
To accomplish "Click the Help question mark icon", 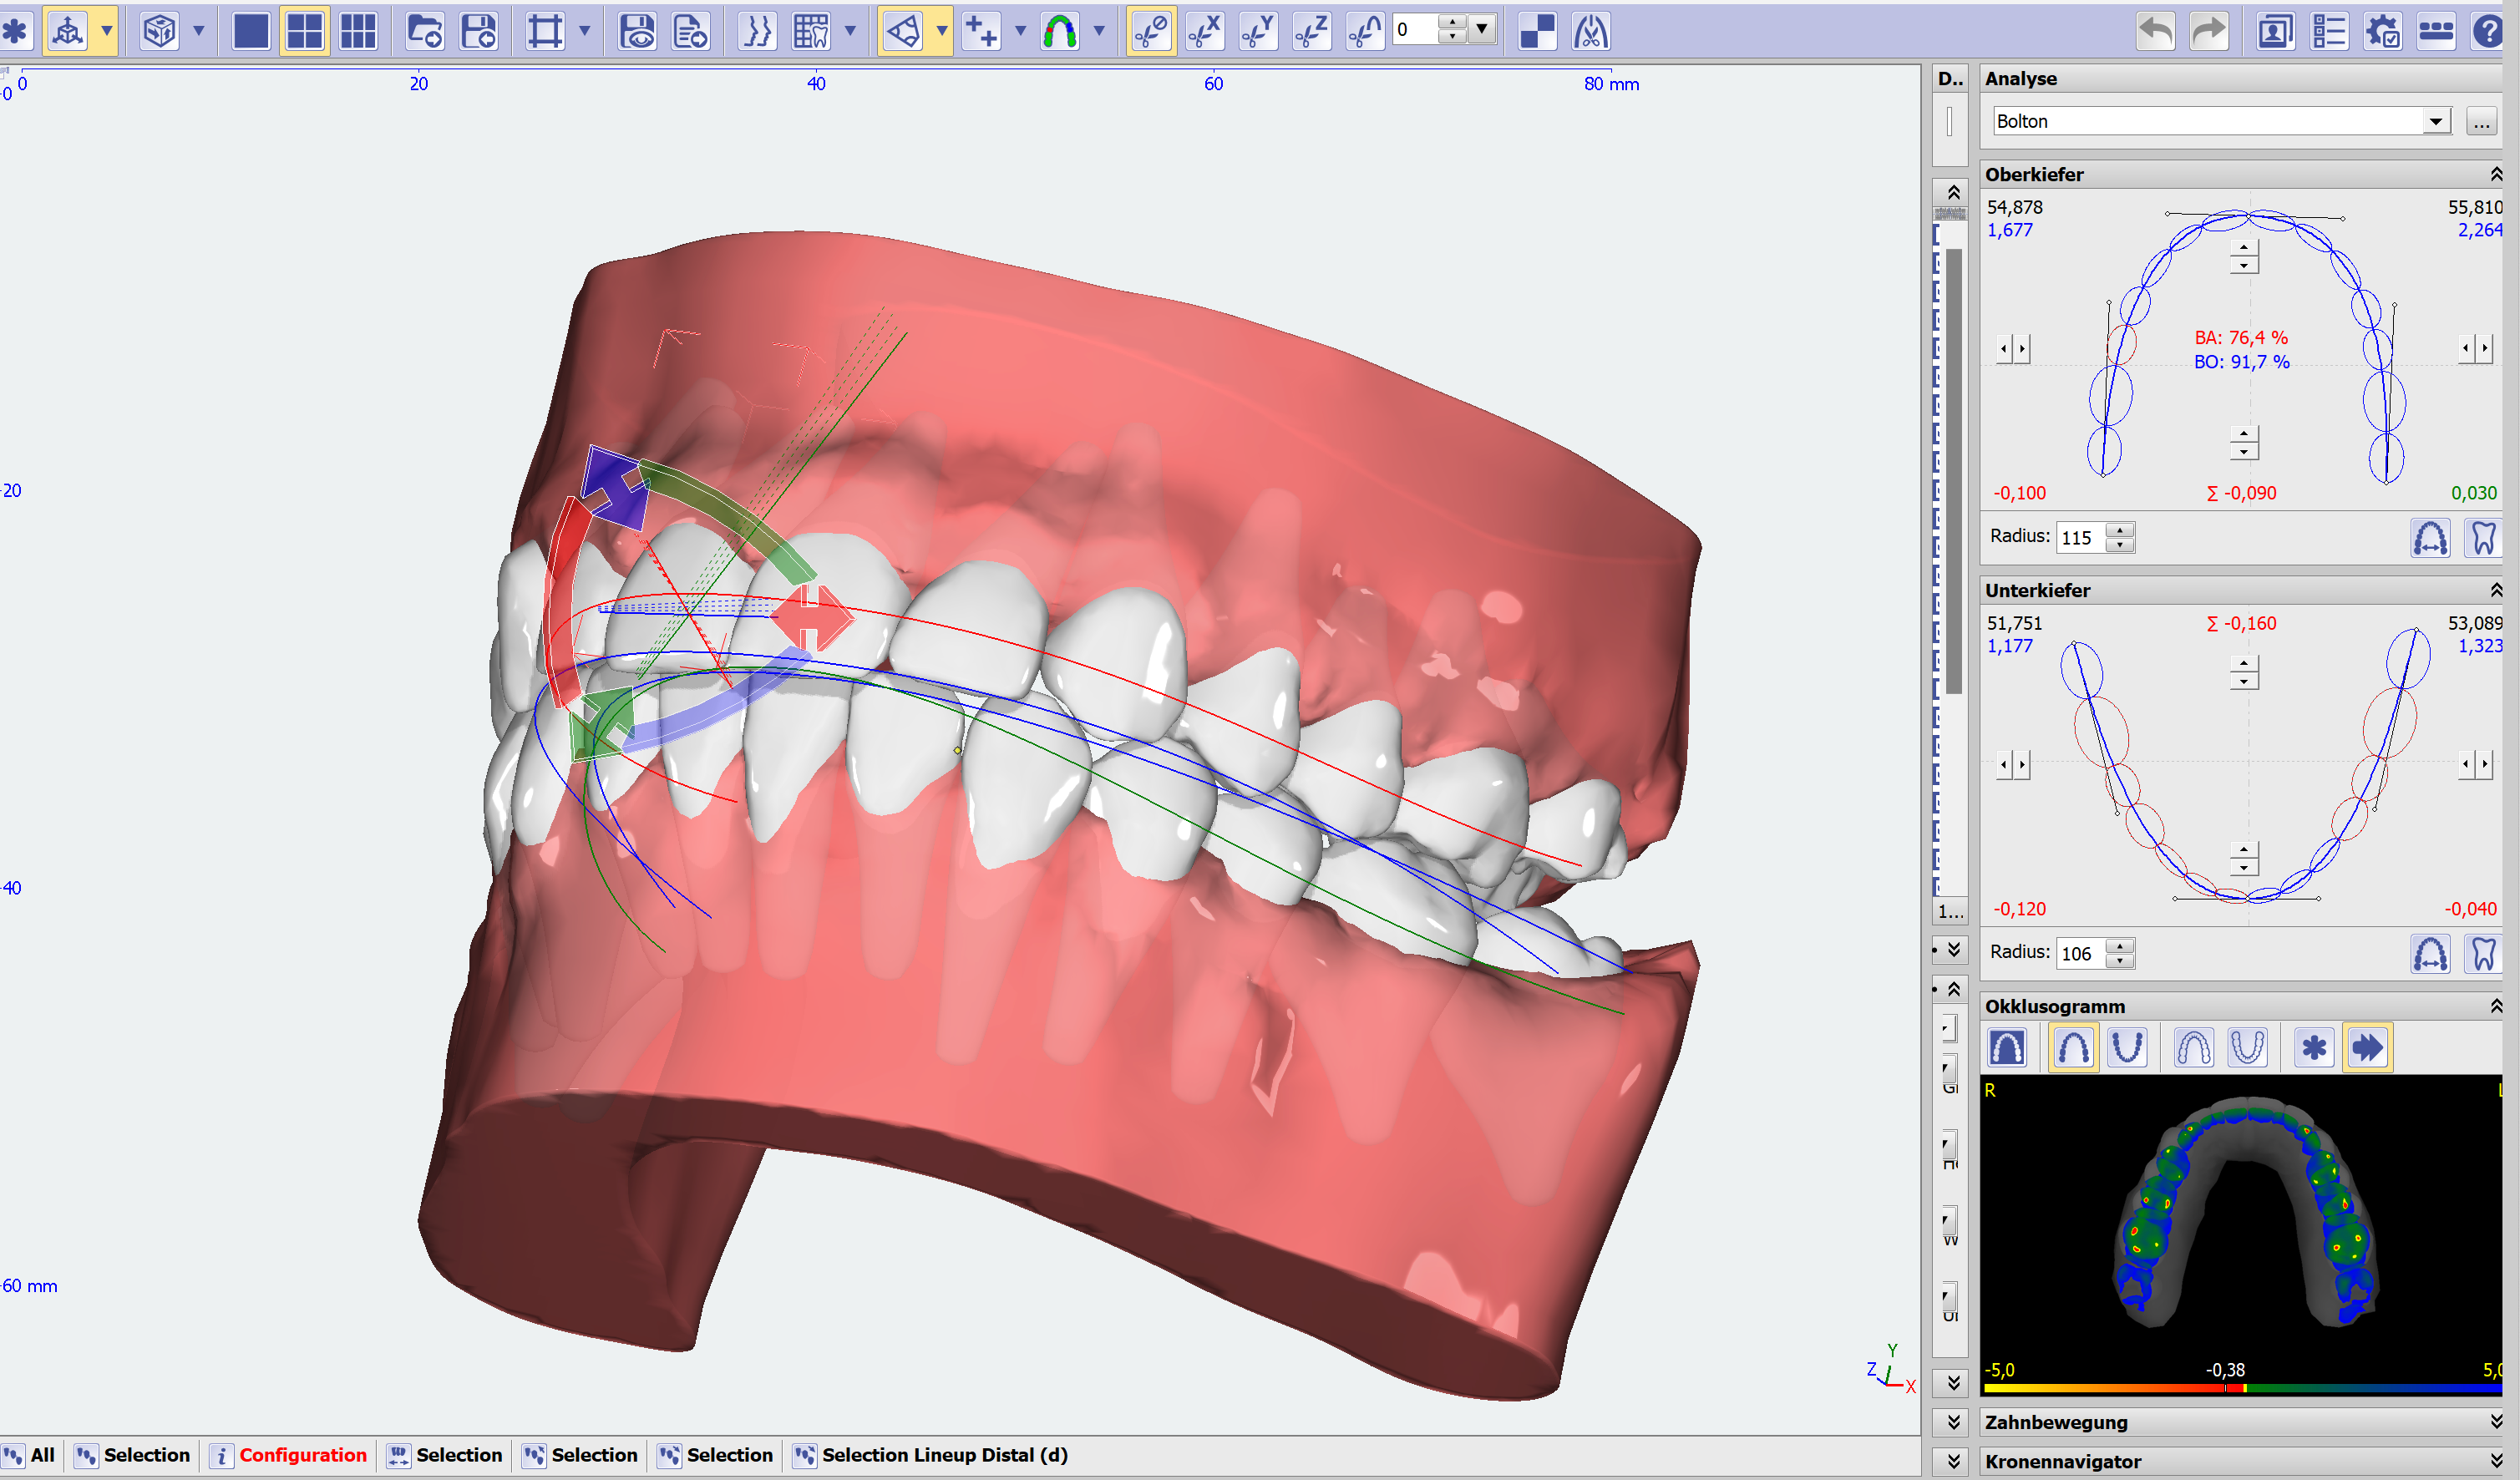I will [2489, 30].
